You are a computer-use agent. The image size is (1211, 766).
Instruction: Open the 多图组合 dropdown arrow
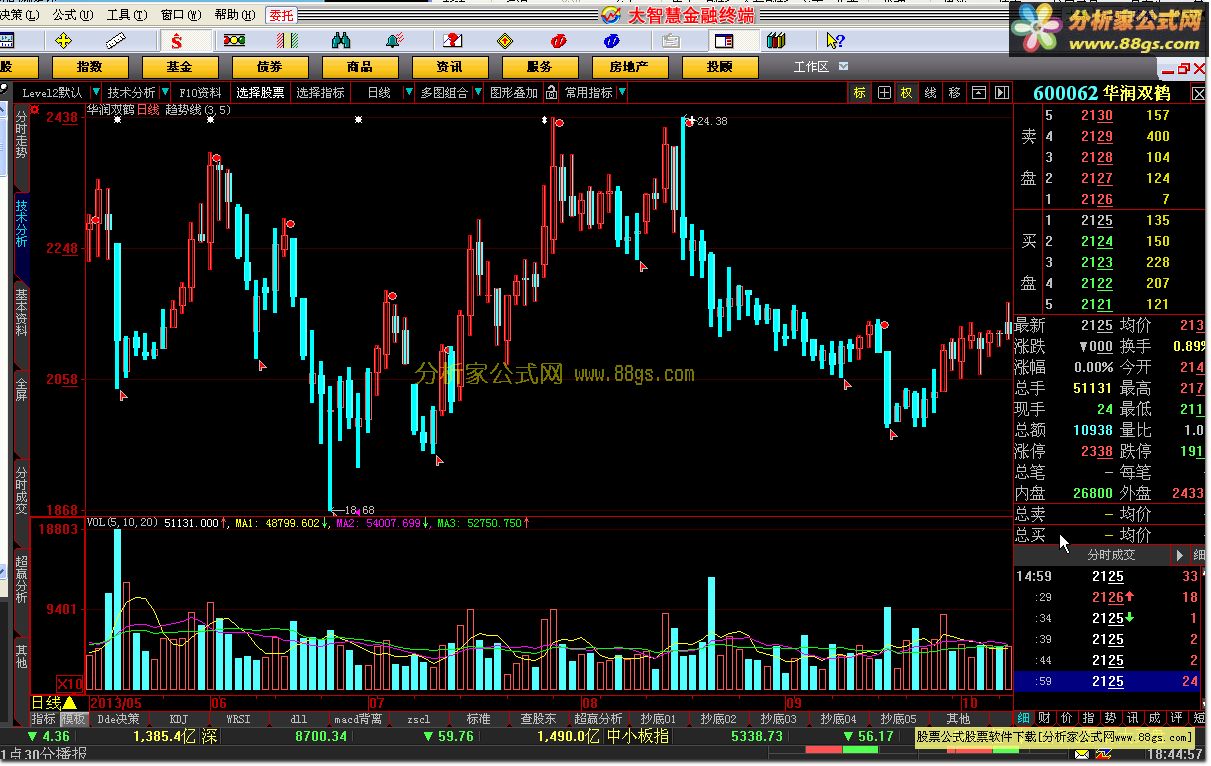tap(477, 92)
